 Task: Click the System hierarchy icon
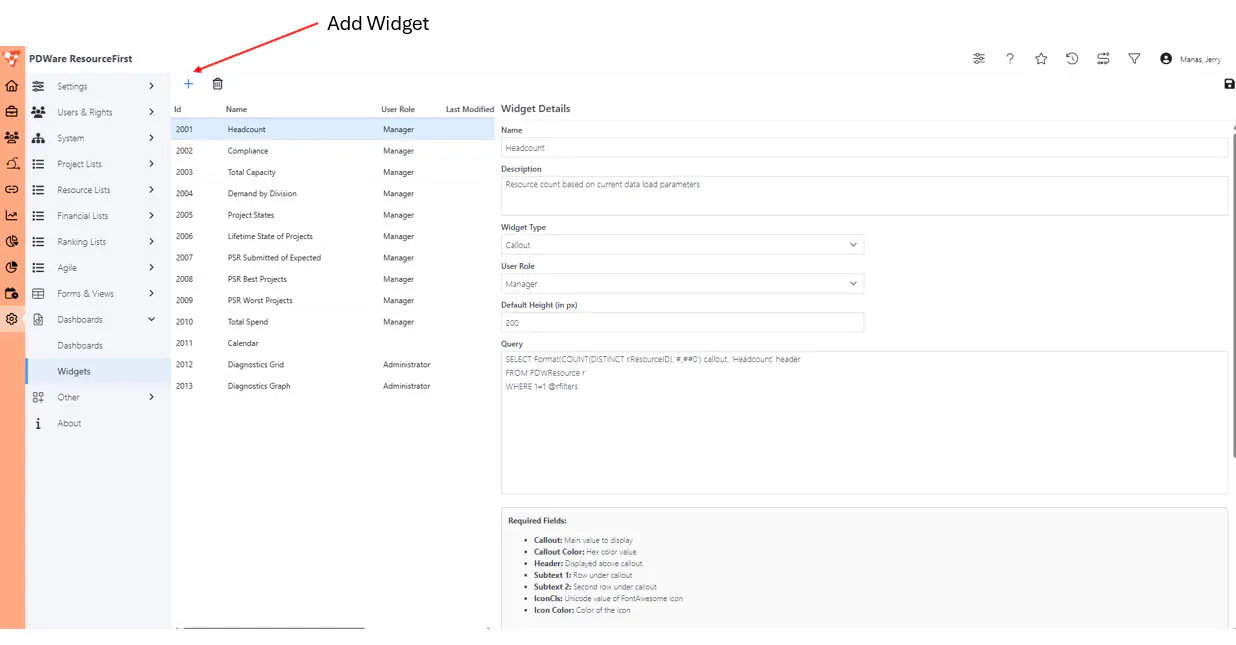38,138
